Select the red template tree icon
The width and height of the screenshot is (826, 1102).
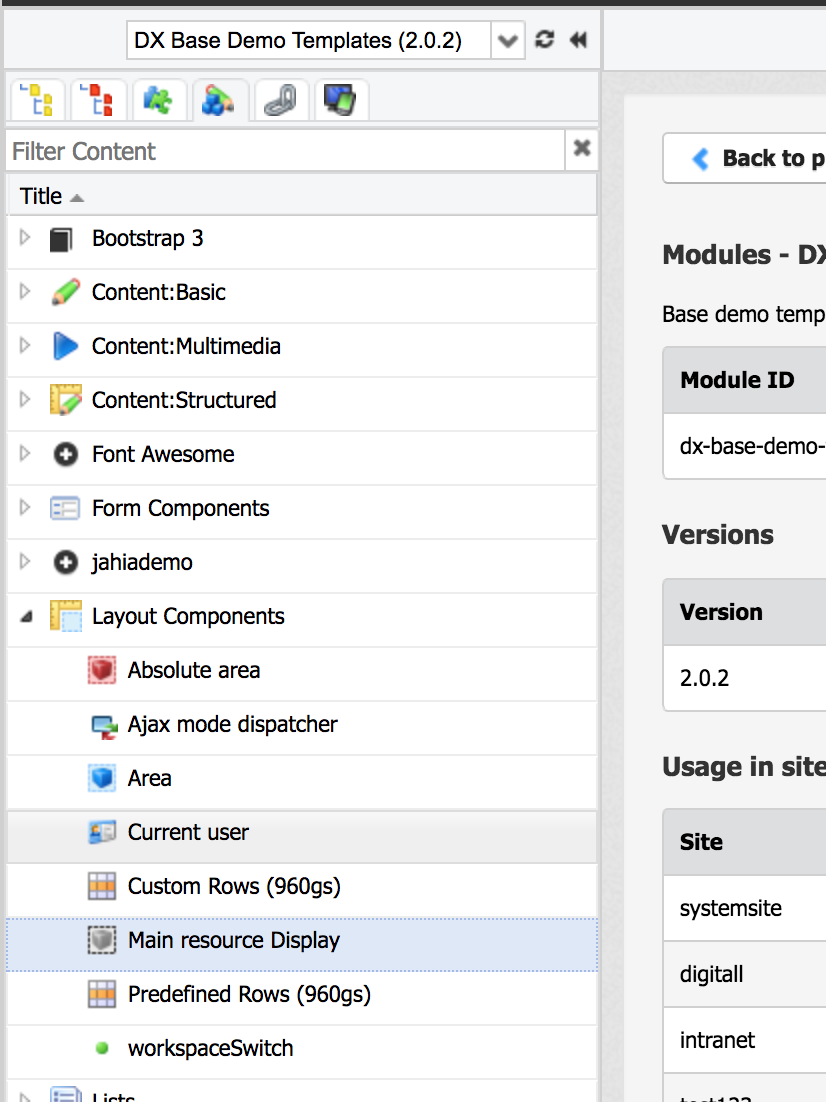pos(97,100)
